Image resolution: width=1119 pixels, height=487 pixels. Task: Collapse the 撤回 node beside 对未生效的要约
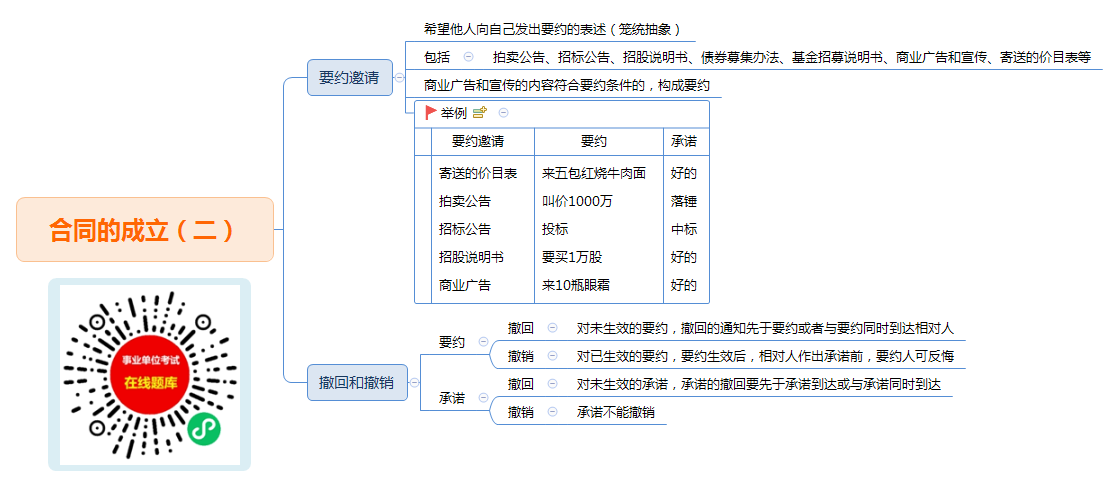click(x=552, y=328)
